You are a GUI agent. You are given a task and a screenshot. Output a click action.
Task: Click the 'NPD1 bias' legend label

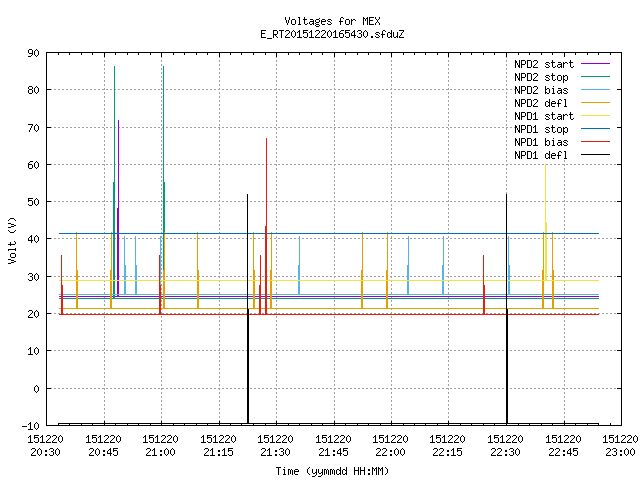tap(541, 142)
